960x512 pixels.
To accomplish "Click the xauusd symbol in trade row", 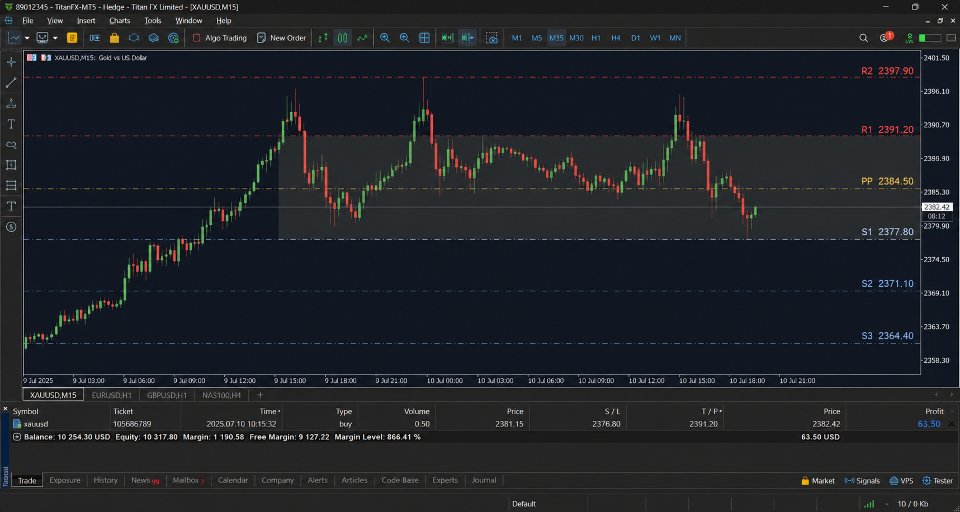I will point(36,424).
